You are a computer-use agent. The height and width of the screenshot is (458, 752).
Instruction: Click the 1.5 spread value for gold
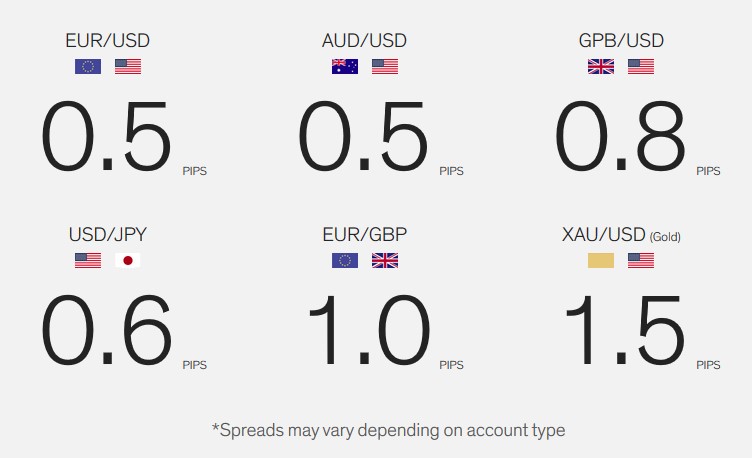(624, 330)
